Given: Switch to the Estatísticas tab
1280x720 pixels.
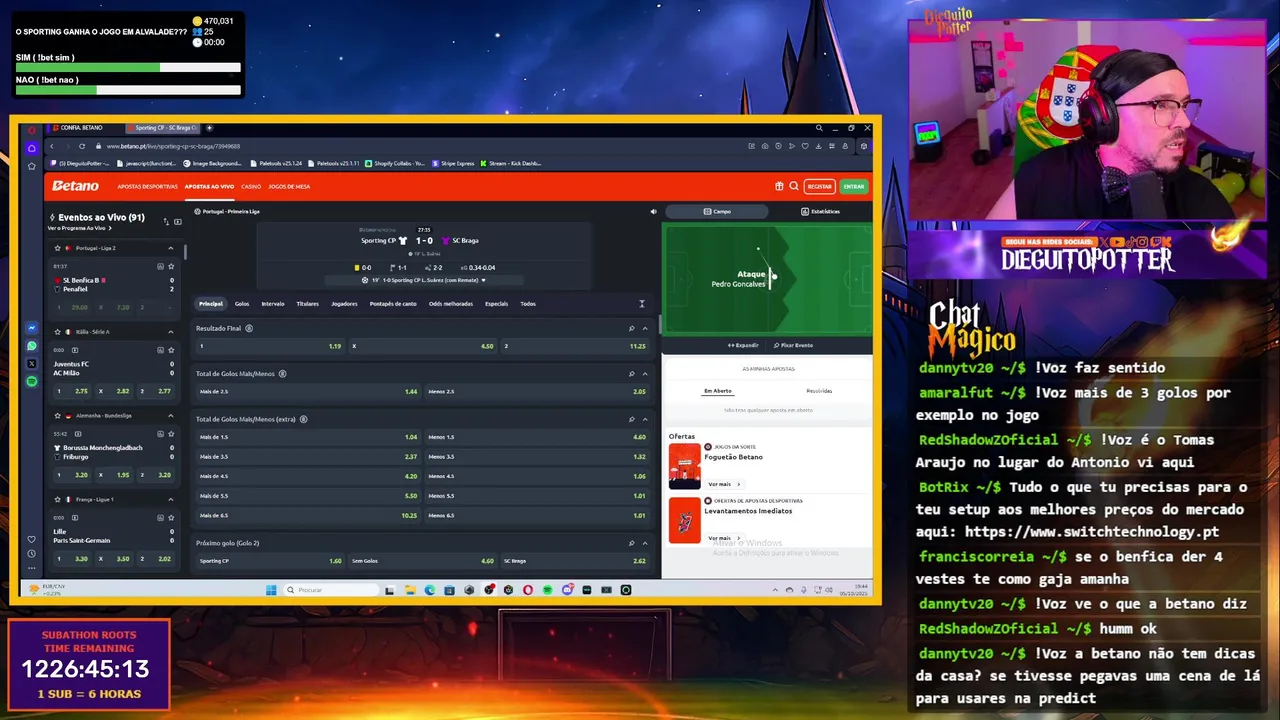Looking at the screenshot, I should [x=820, y=211].
